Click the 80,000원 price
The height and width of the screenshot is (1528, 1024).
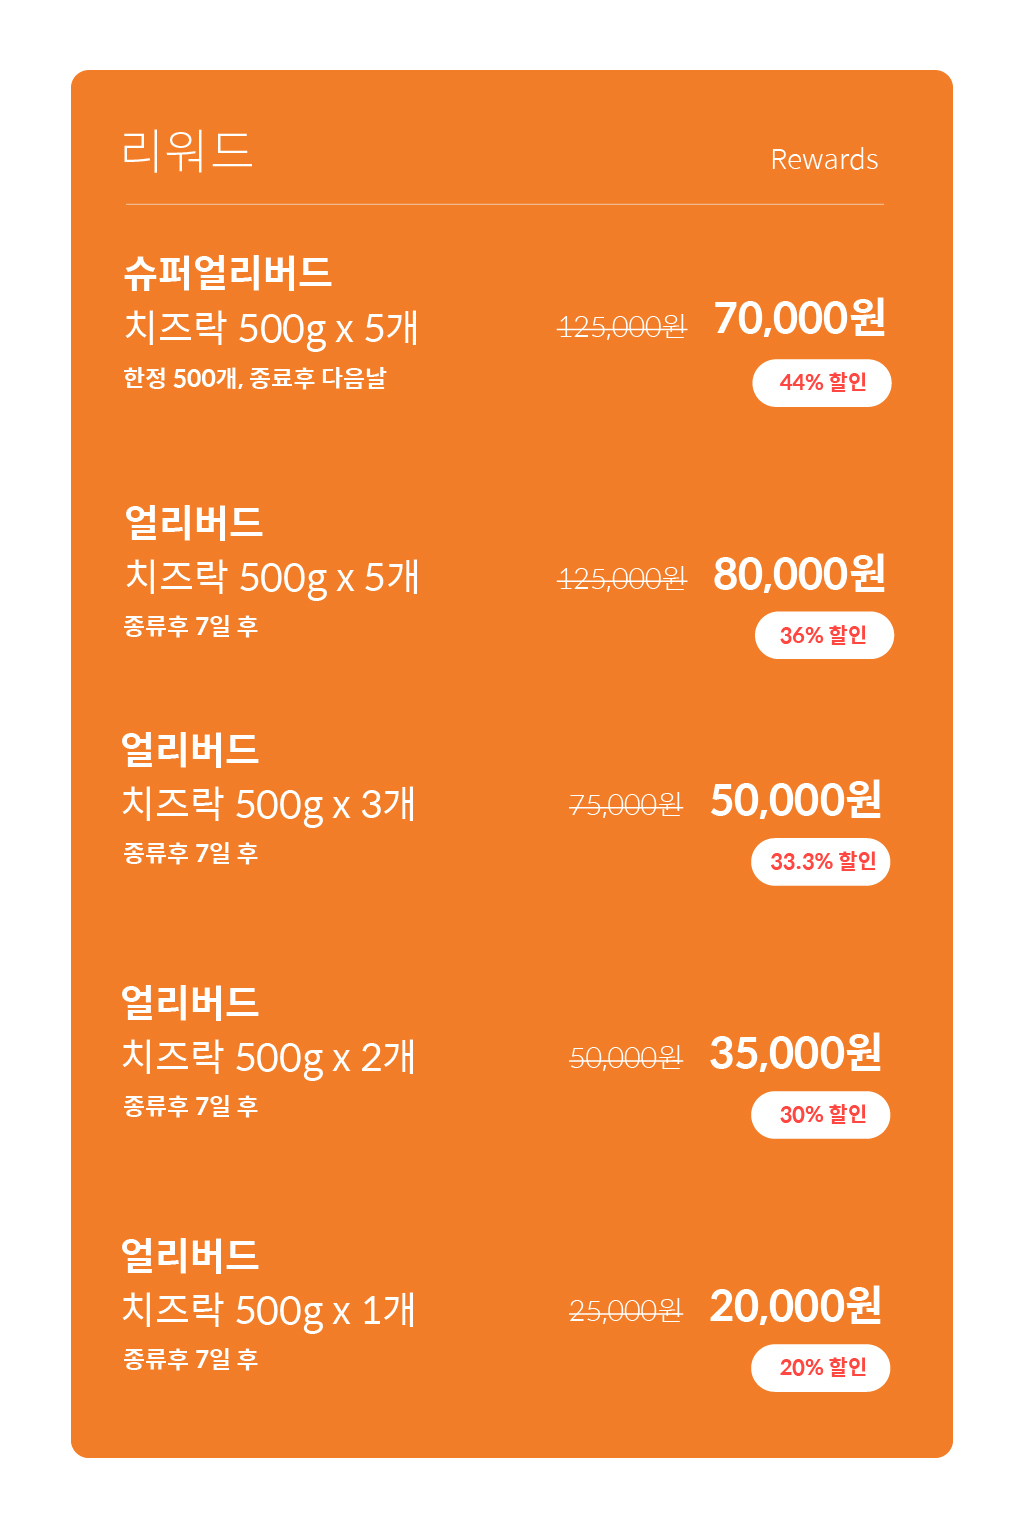point(800,574)
